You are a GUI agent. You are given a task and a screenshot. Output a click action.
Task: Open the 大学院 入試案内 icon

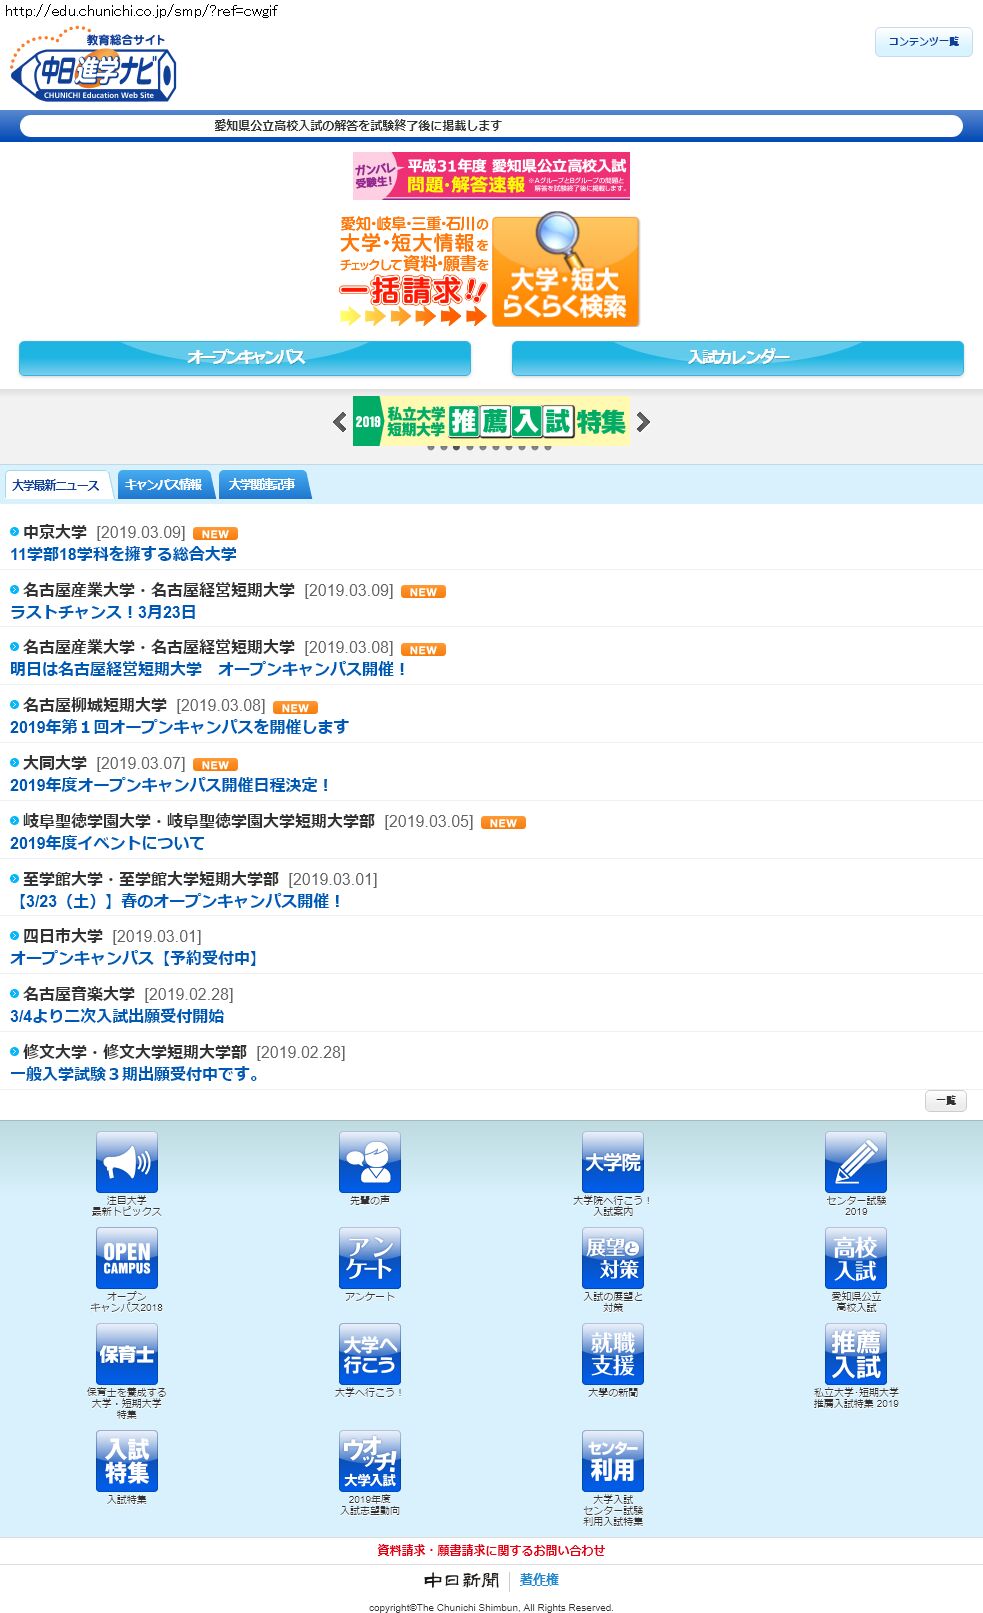[x=613, y=1162]
